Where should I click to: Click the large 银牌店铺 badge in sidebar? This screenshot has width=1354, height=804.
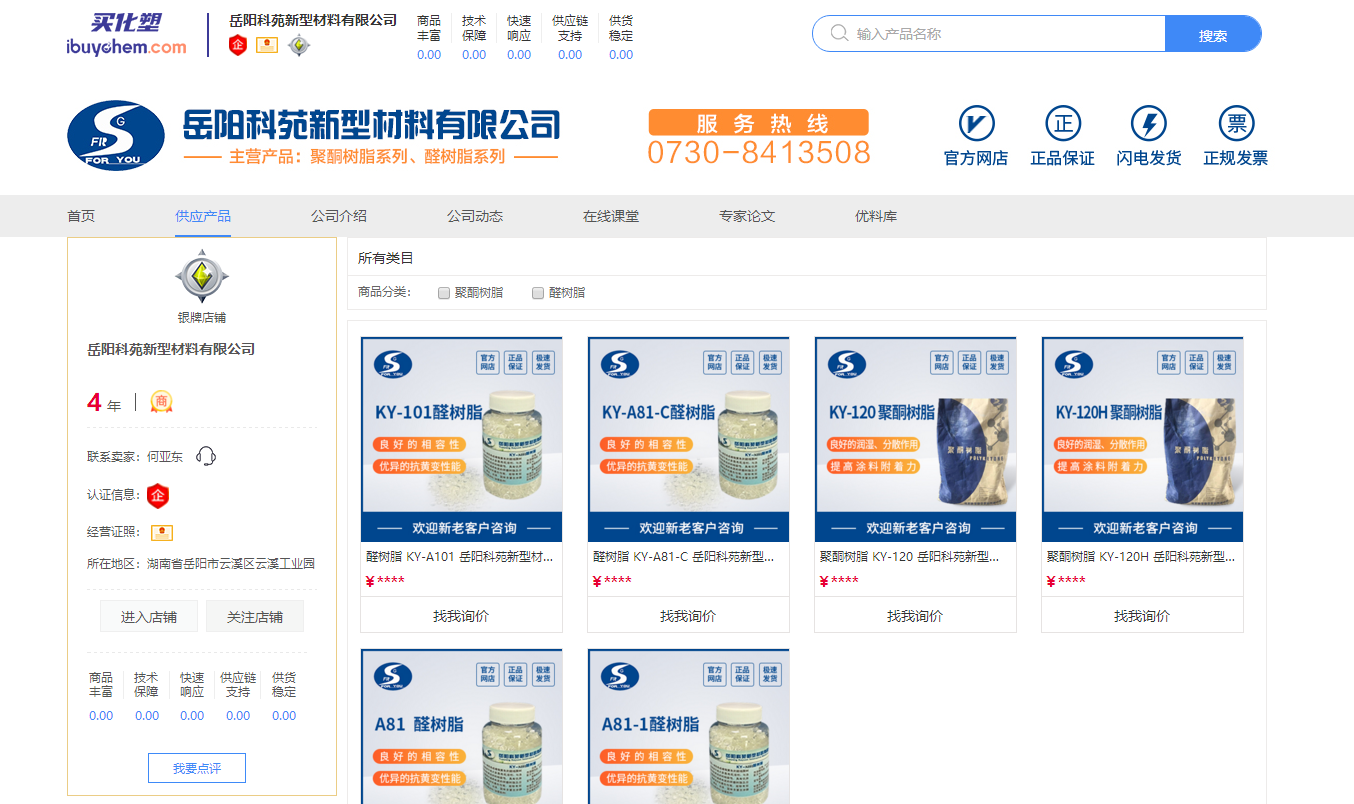pos(202,277)
